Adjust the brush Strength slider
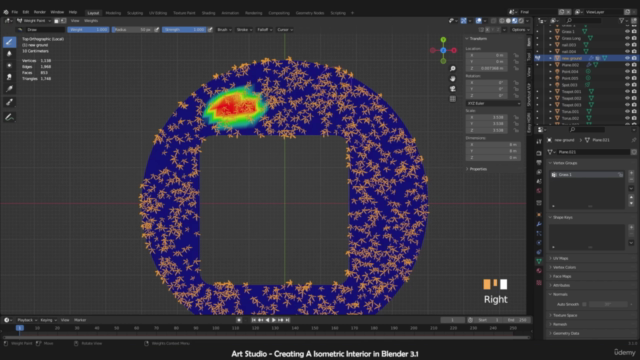The height and width of the screenshot is (360, 640). tap(184, 30)
